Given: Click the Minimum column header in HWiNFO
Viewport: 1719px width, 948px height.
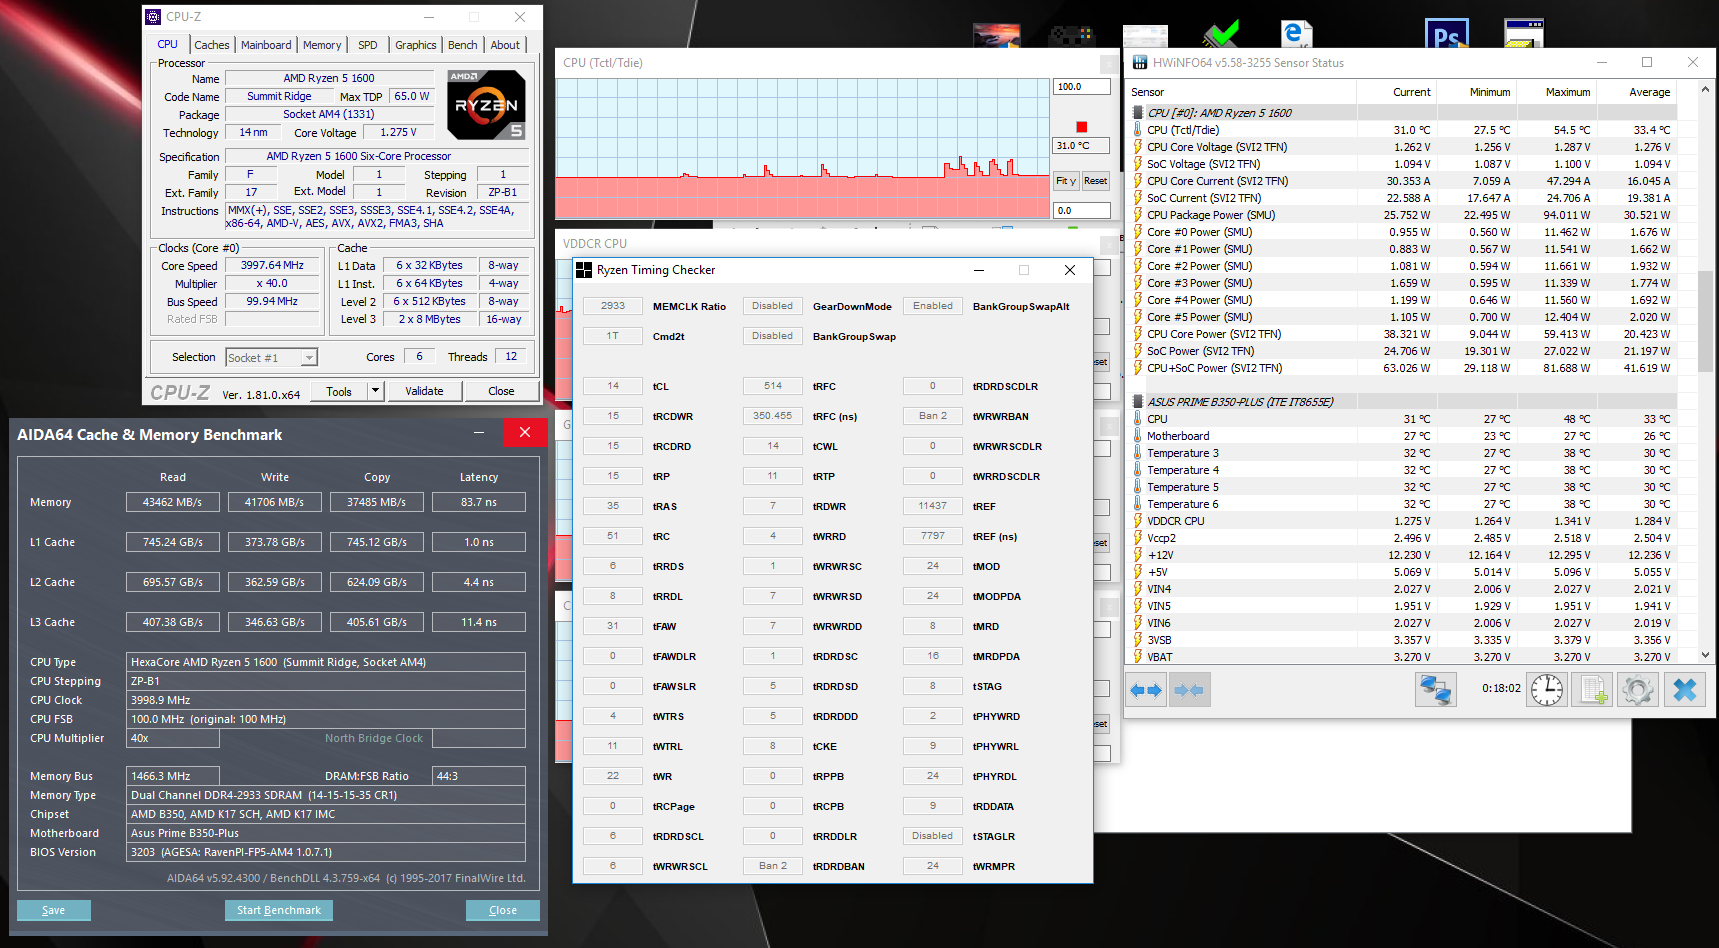Looking at the screenshot, I should pyautogui.click(x=1476, y=92).
